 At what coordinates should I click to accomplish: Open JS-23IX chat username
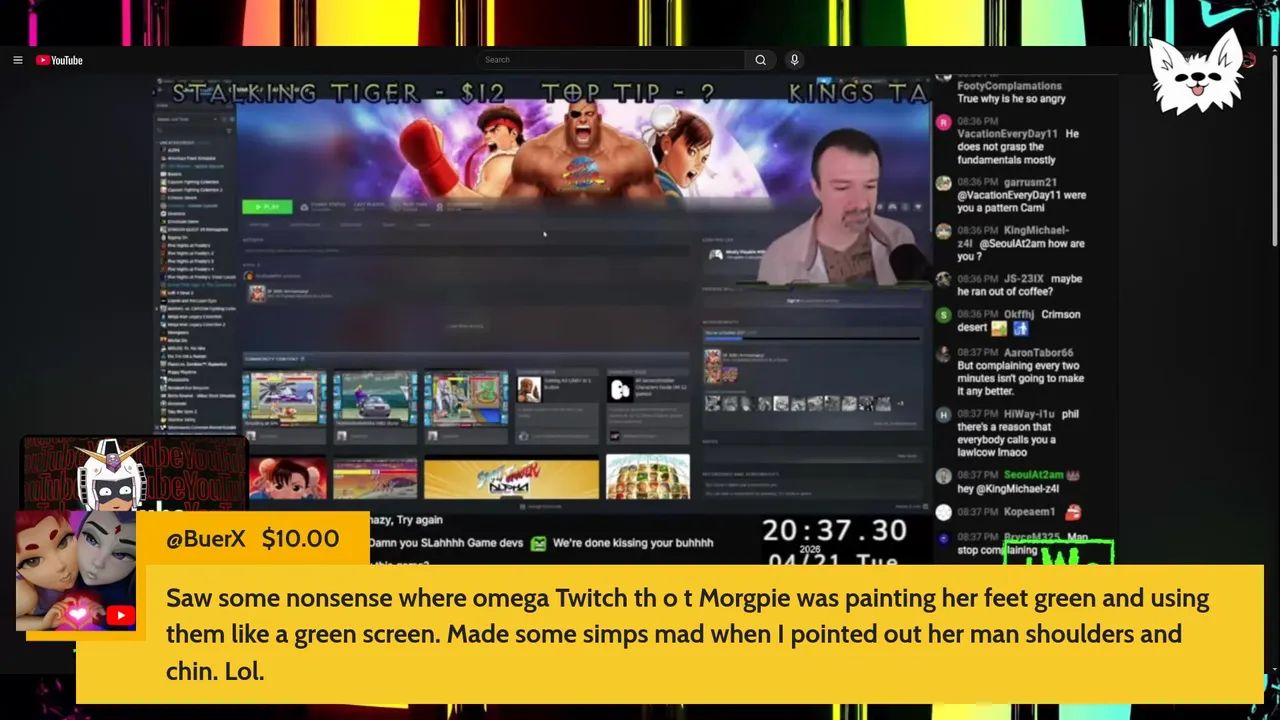coord(1026,279)
